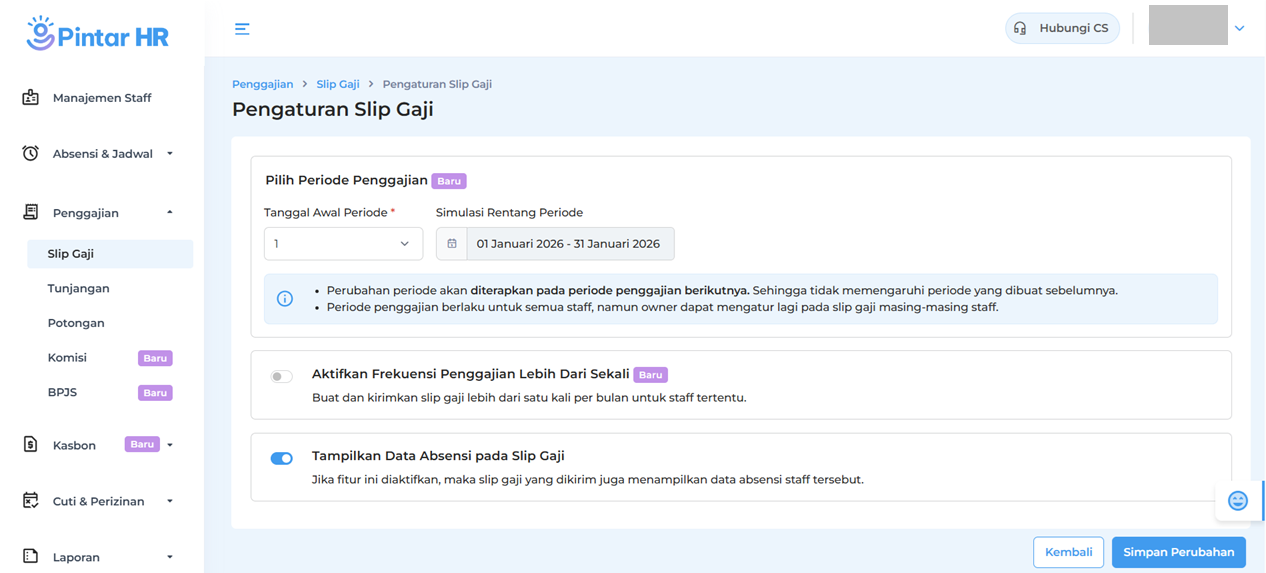This screenshot has height=573, width=1266.
Task: Open the smiley feedback widget
Action: 1237,501
